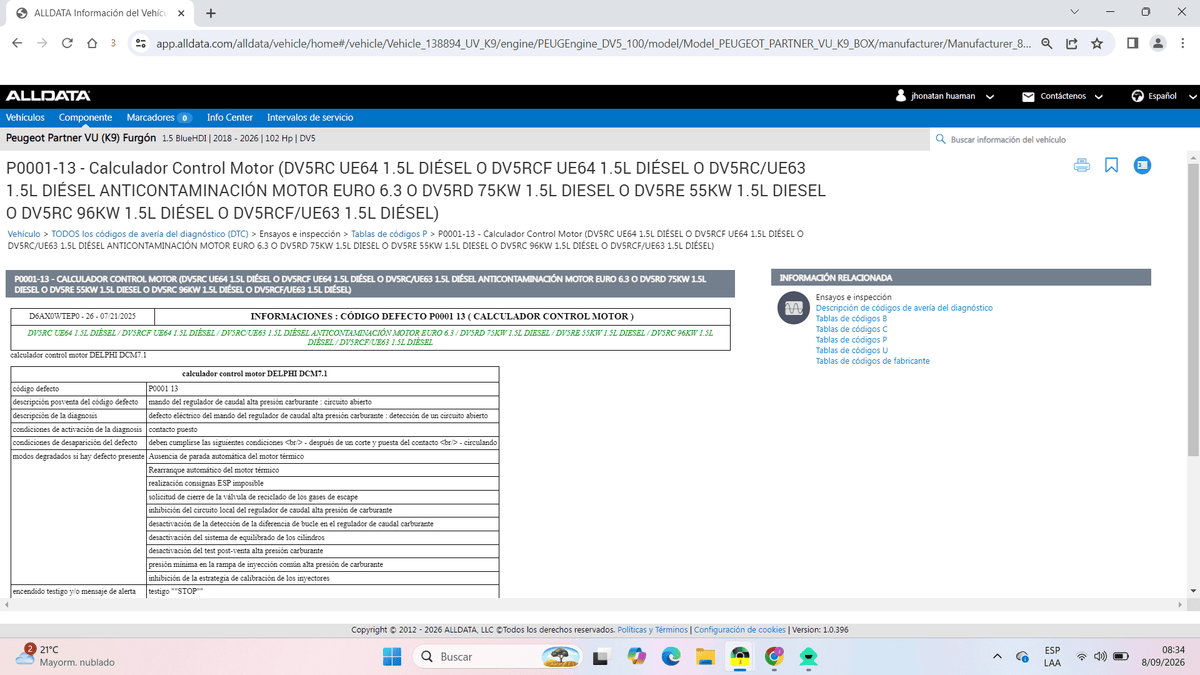Open Chrome three-dot menu
The height and width of the screenshot is (675, 1200).
(1184, 43)
